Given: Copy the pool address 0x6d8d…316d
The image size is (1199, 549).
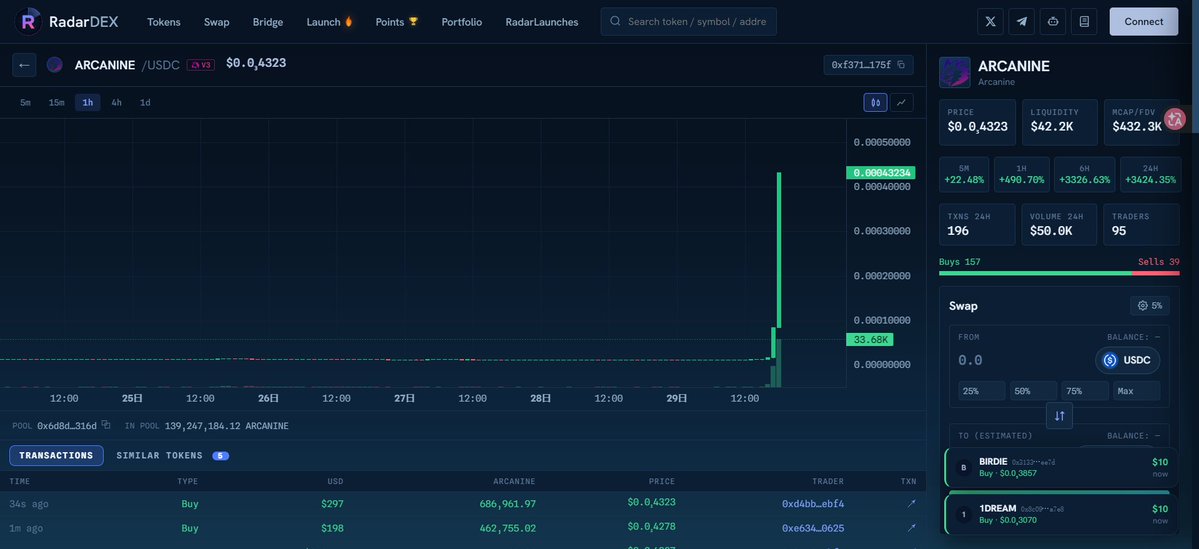Looking at the screenshot, I should (x=106, y=425).
